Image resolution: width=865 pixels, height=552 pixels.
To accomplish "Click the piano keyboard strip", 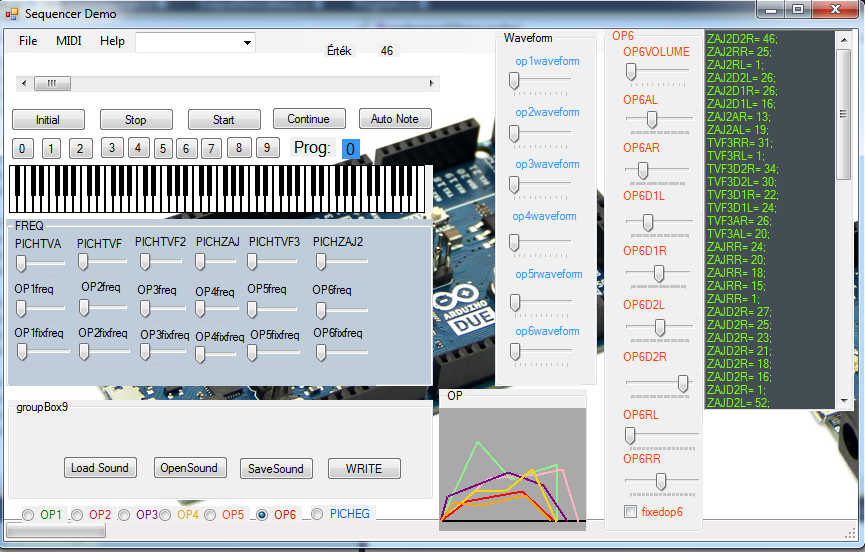I will (x=220, y=189).
